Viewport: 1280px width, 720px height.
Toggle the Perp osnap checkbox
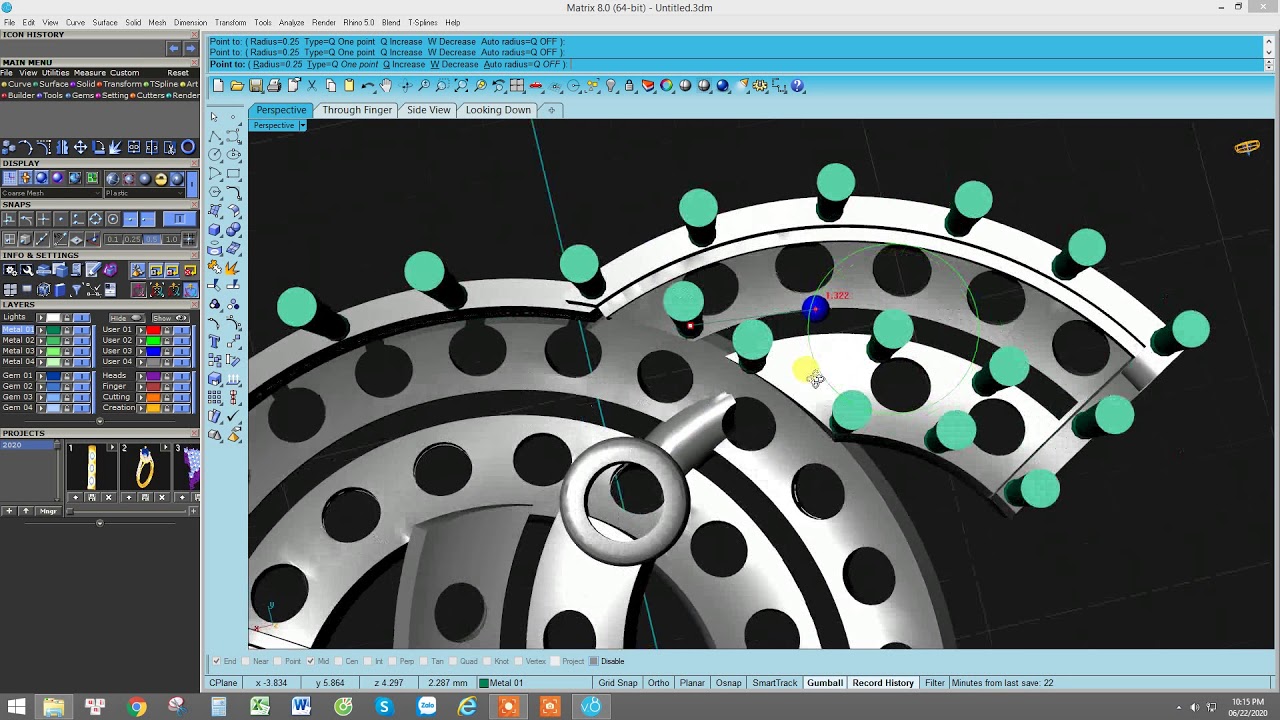pyautogui.click(x=393, y=661)
